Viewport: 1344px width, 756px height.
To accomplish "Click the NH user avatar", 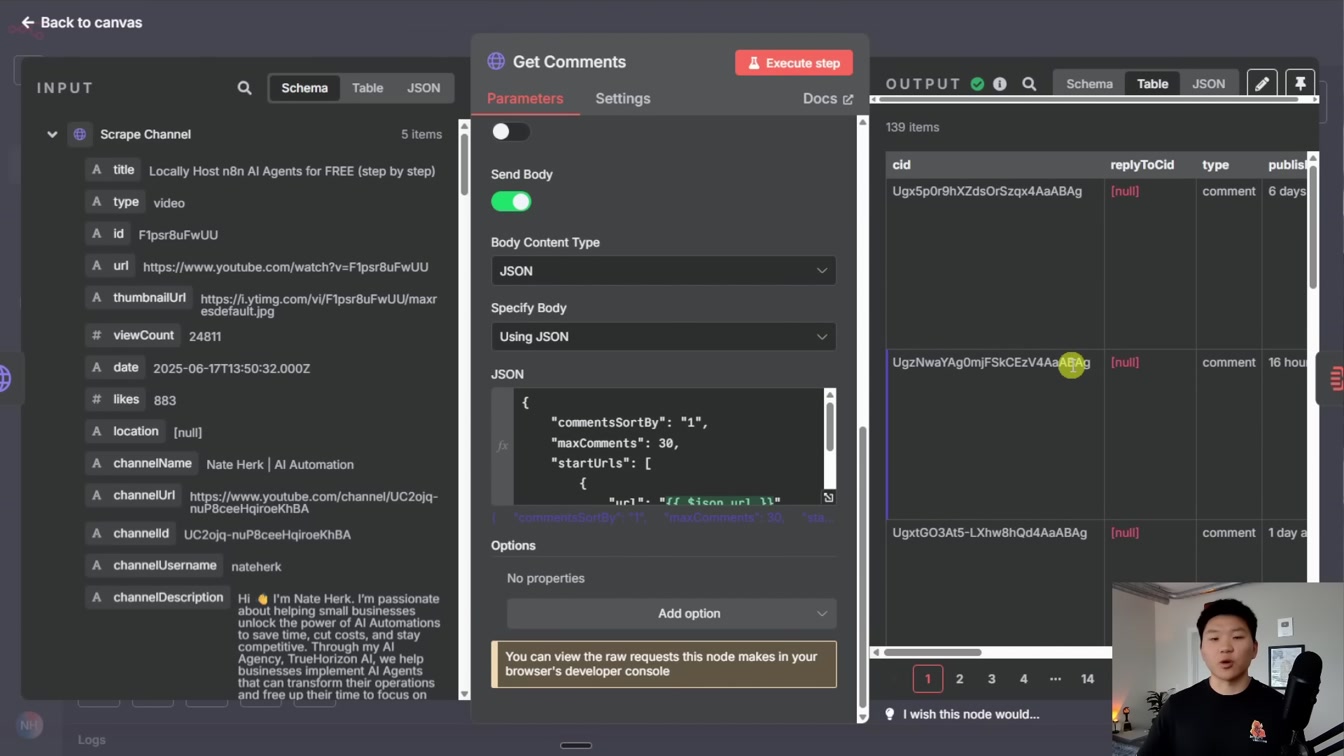I will pos(30,725).
